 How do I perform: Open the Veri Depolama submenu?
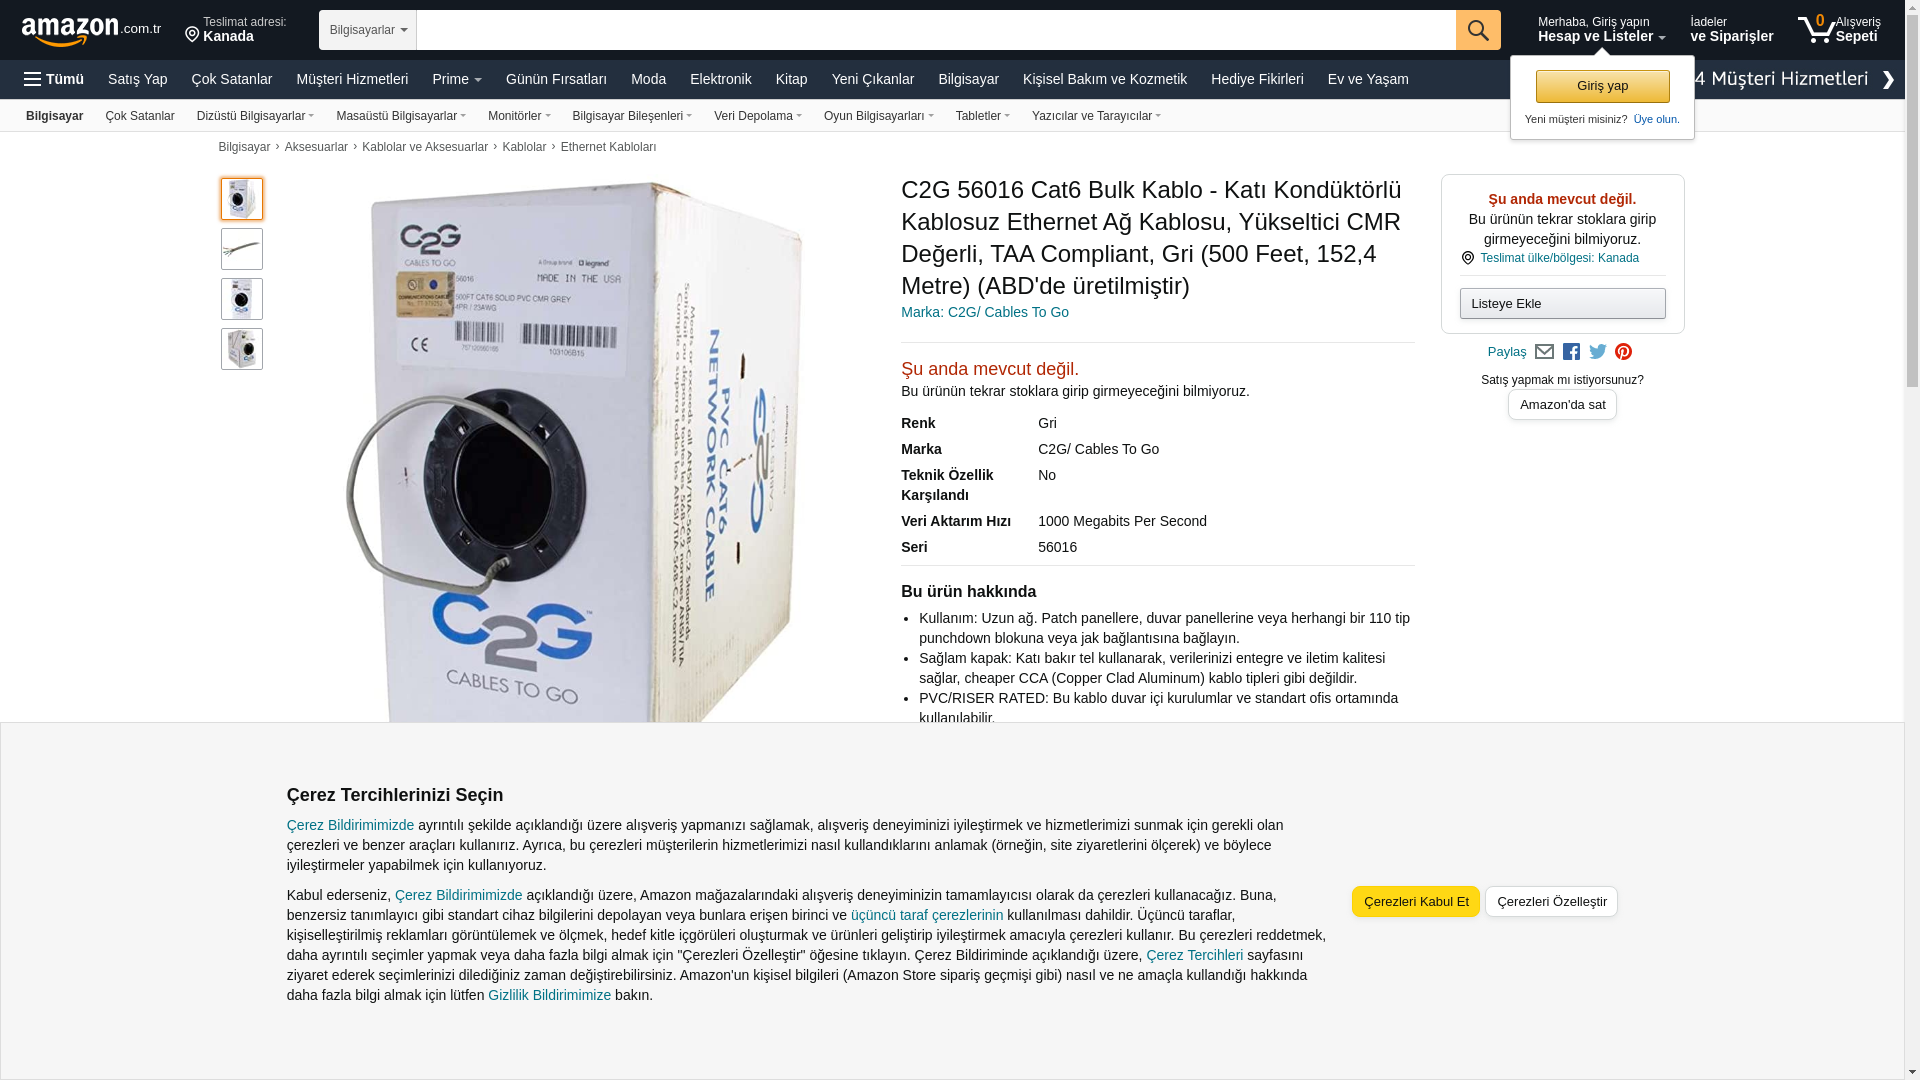(758, 116)
